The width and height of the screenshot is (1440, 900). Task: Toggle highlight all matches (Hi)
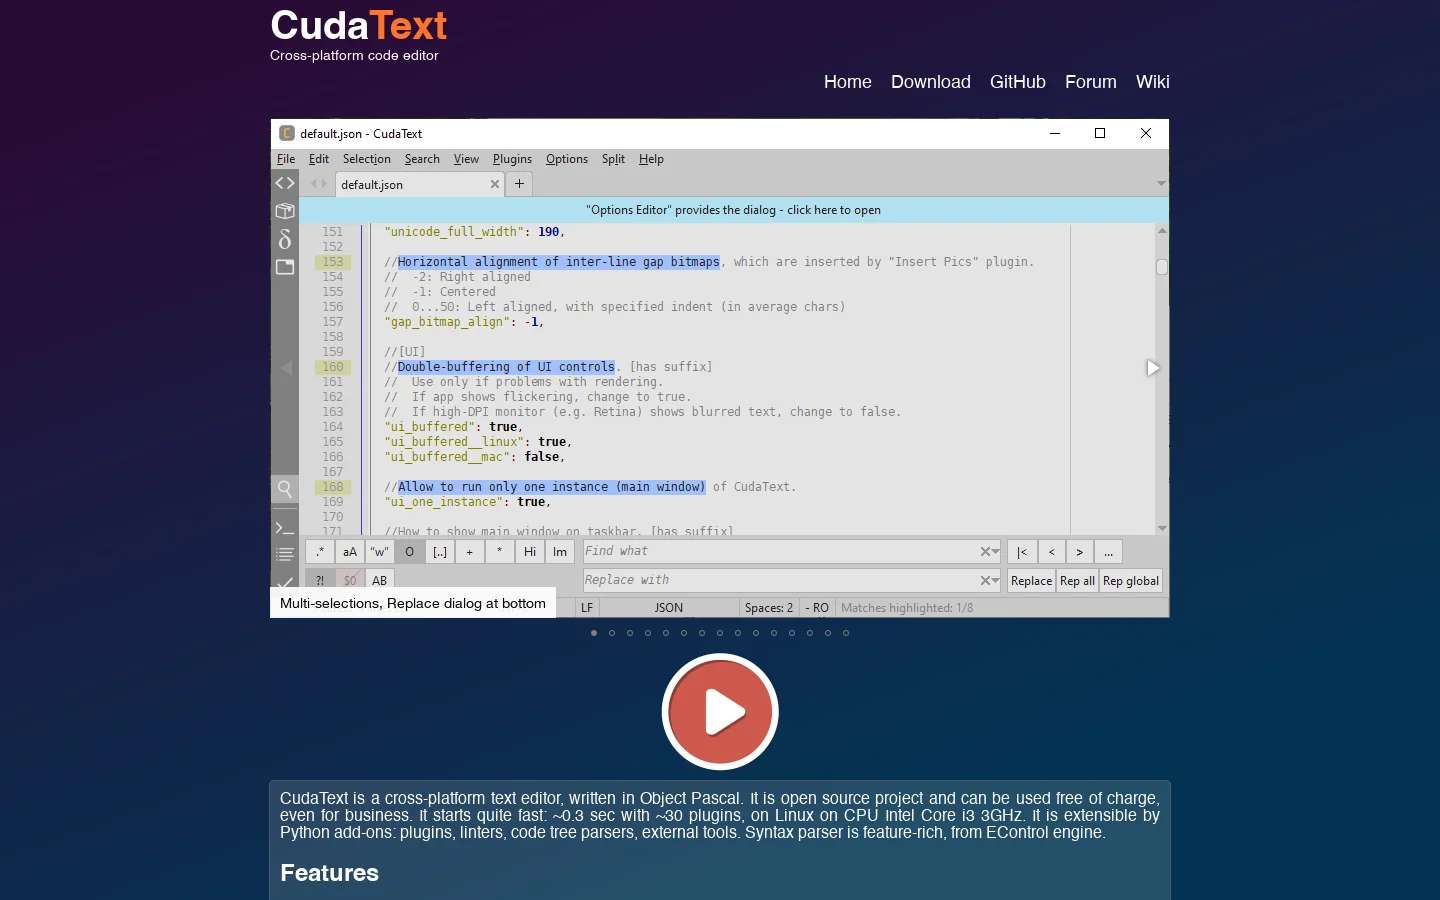[x=530, y=552]
